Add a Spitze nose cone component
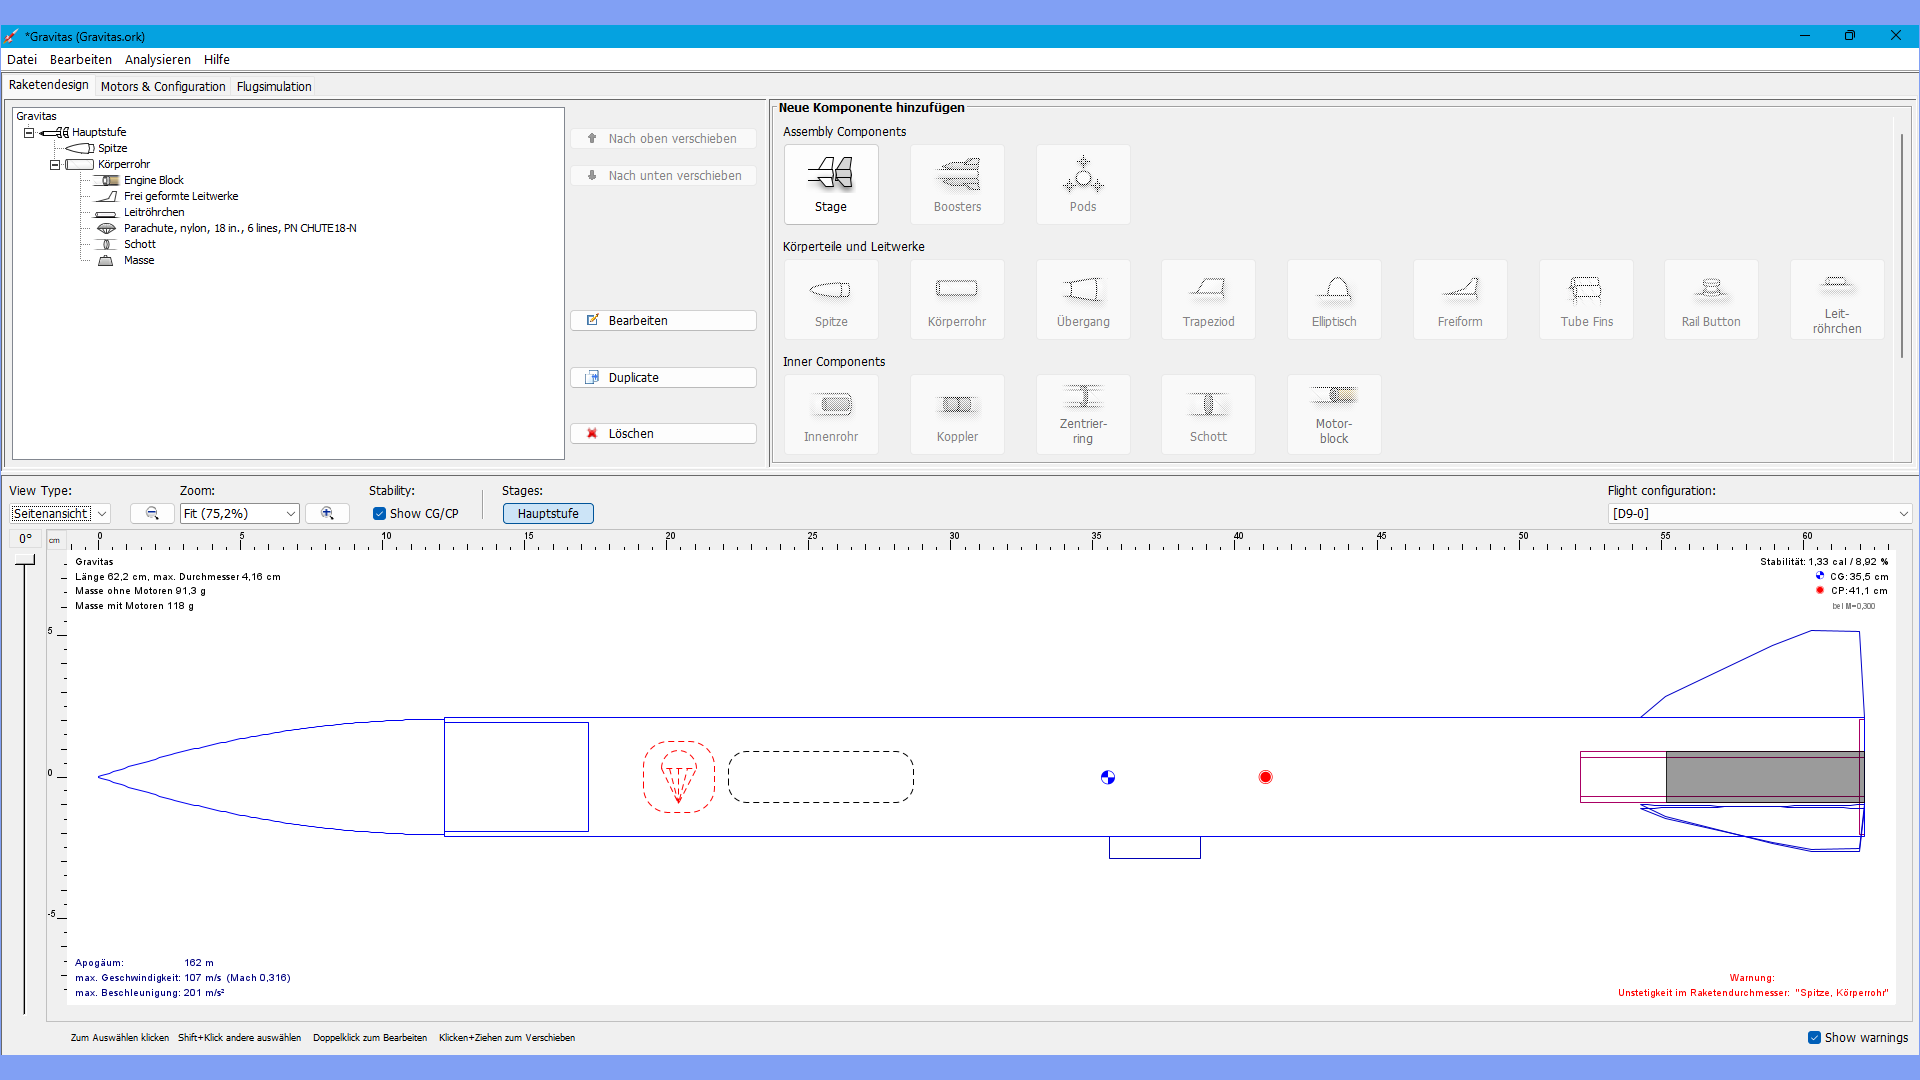 (x=830, y=299)
